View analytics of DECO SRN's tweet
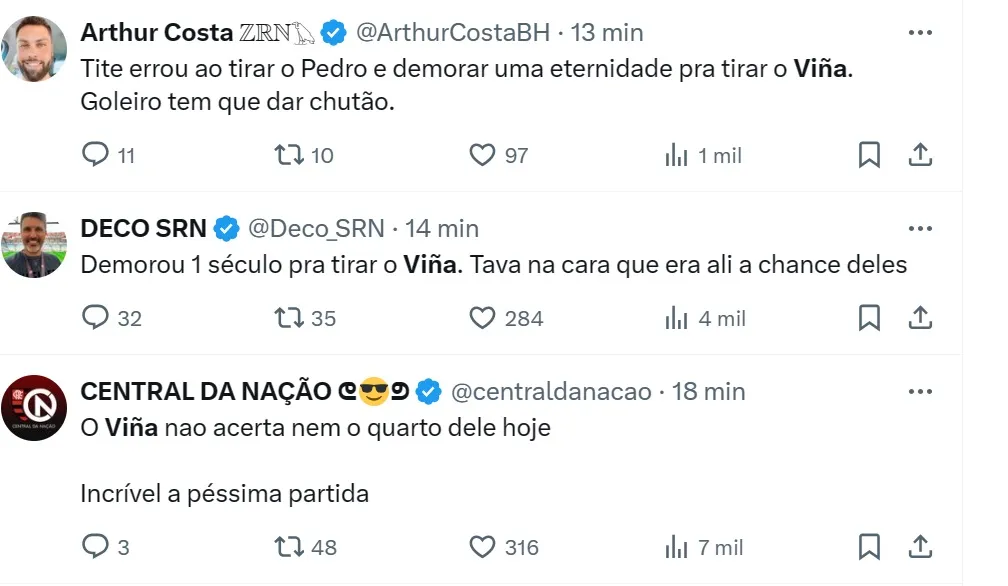This screenshot has height=586, width=1008. click(677, 318)
